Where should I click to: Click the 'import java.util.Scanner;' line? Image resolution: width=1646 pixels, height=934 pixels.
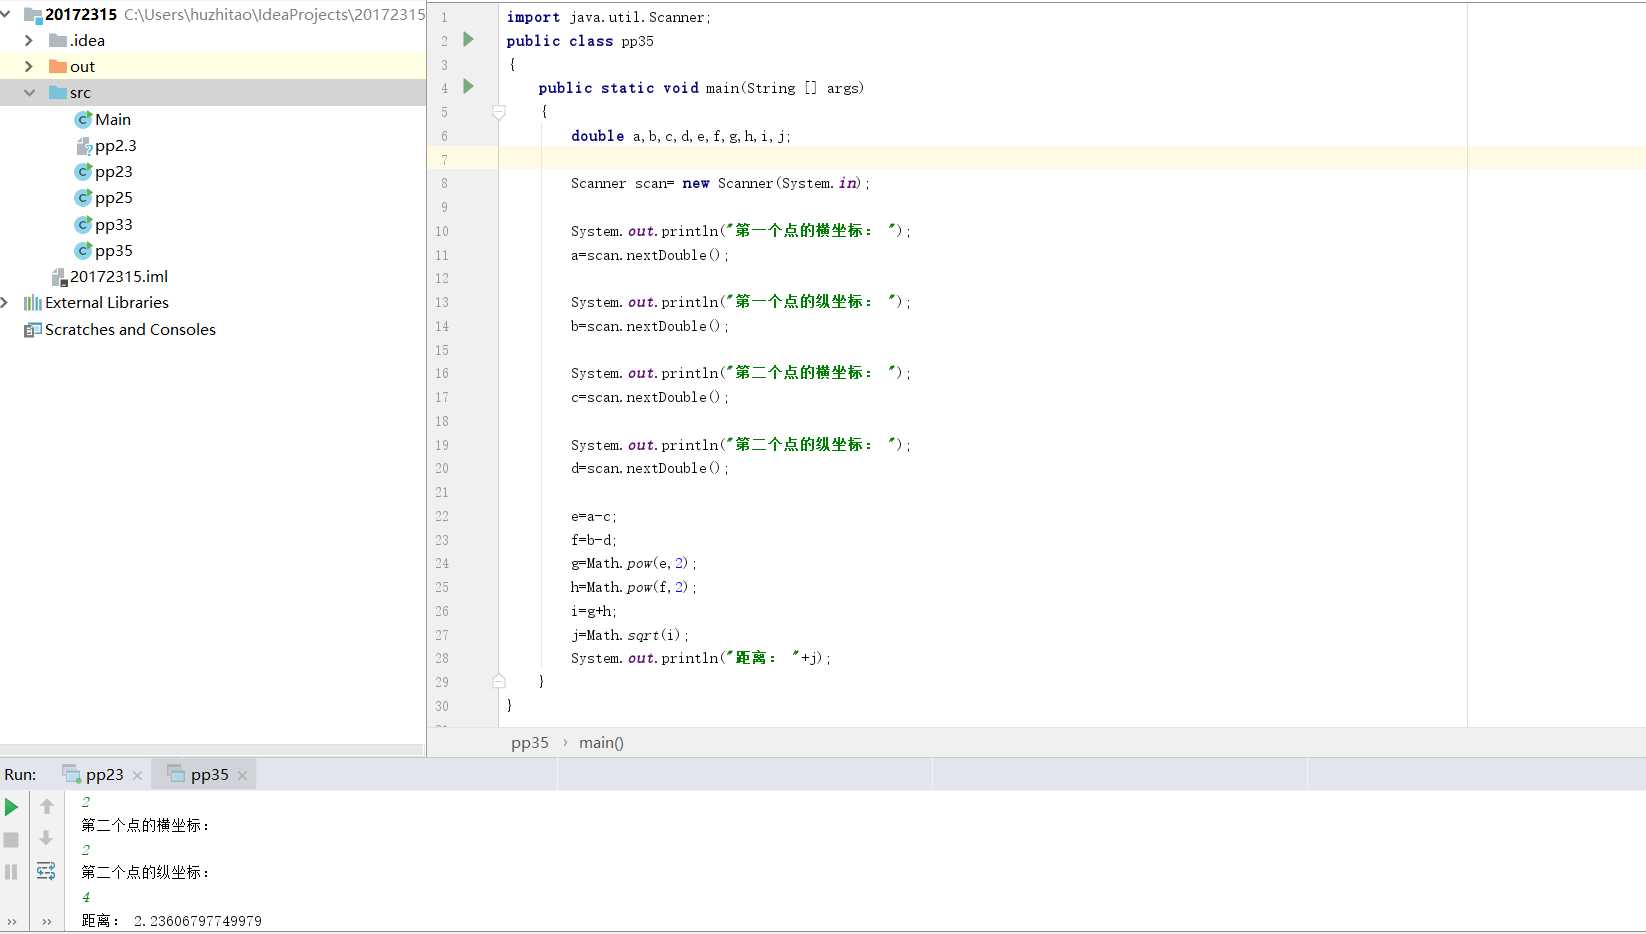[x=608, y=17]
